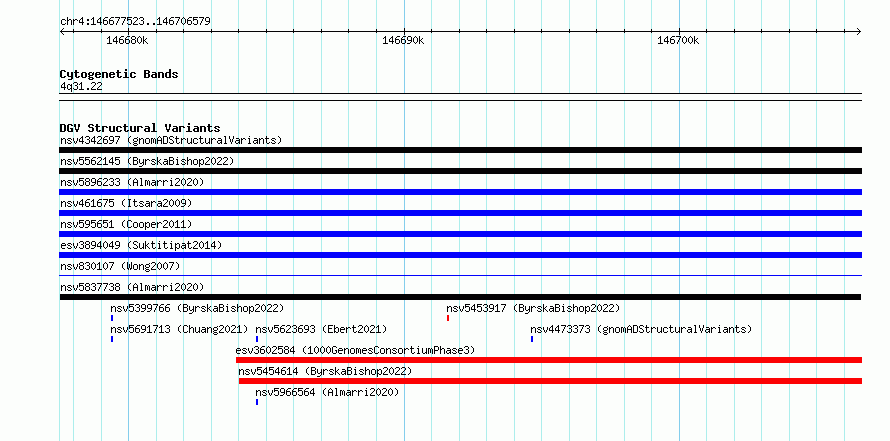The height and width of the screenshot is (441, 890).
Task: Click the small red marker under nsv5453917
Action: [448, 318]
